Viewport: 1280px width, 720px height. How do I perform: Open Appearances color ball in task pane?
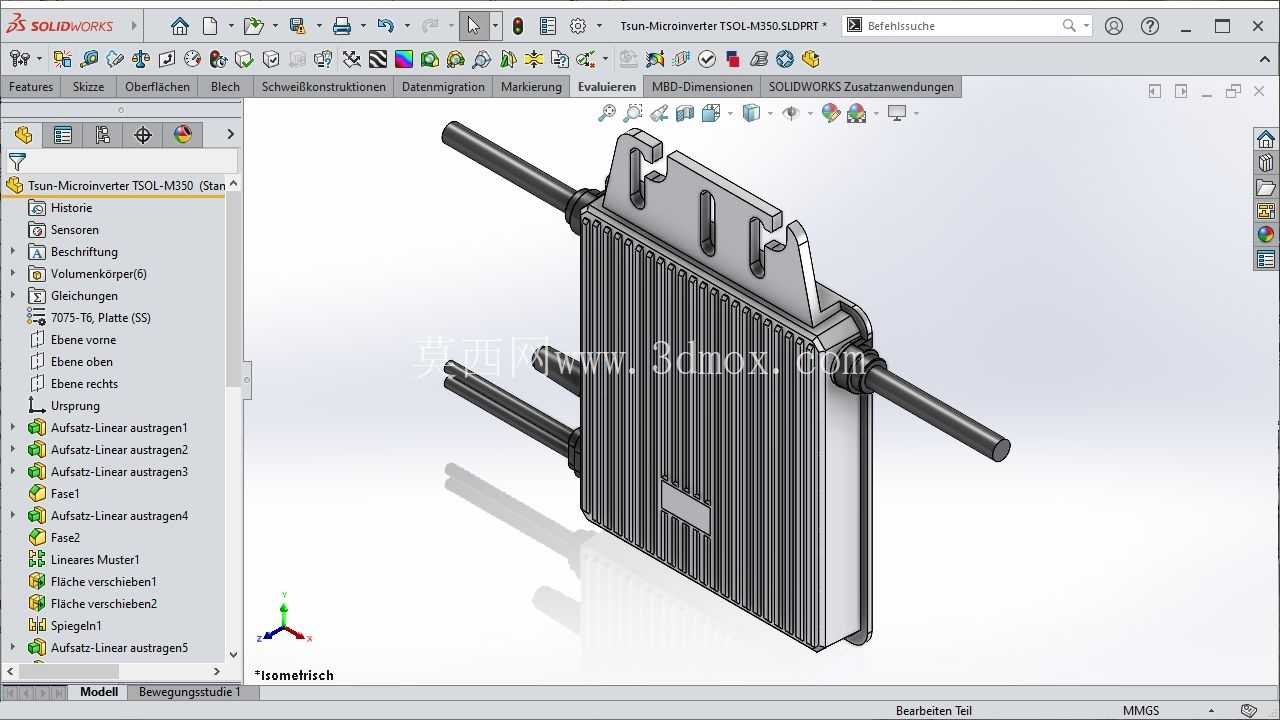[1266, 235]
